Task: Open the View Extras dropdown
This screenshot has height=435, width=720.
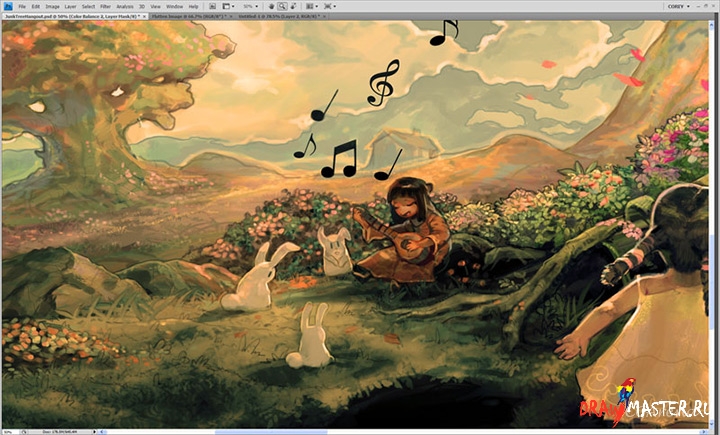Action: (x=228, y=6)
